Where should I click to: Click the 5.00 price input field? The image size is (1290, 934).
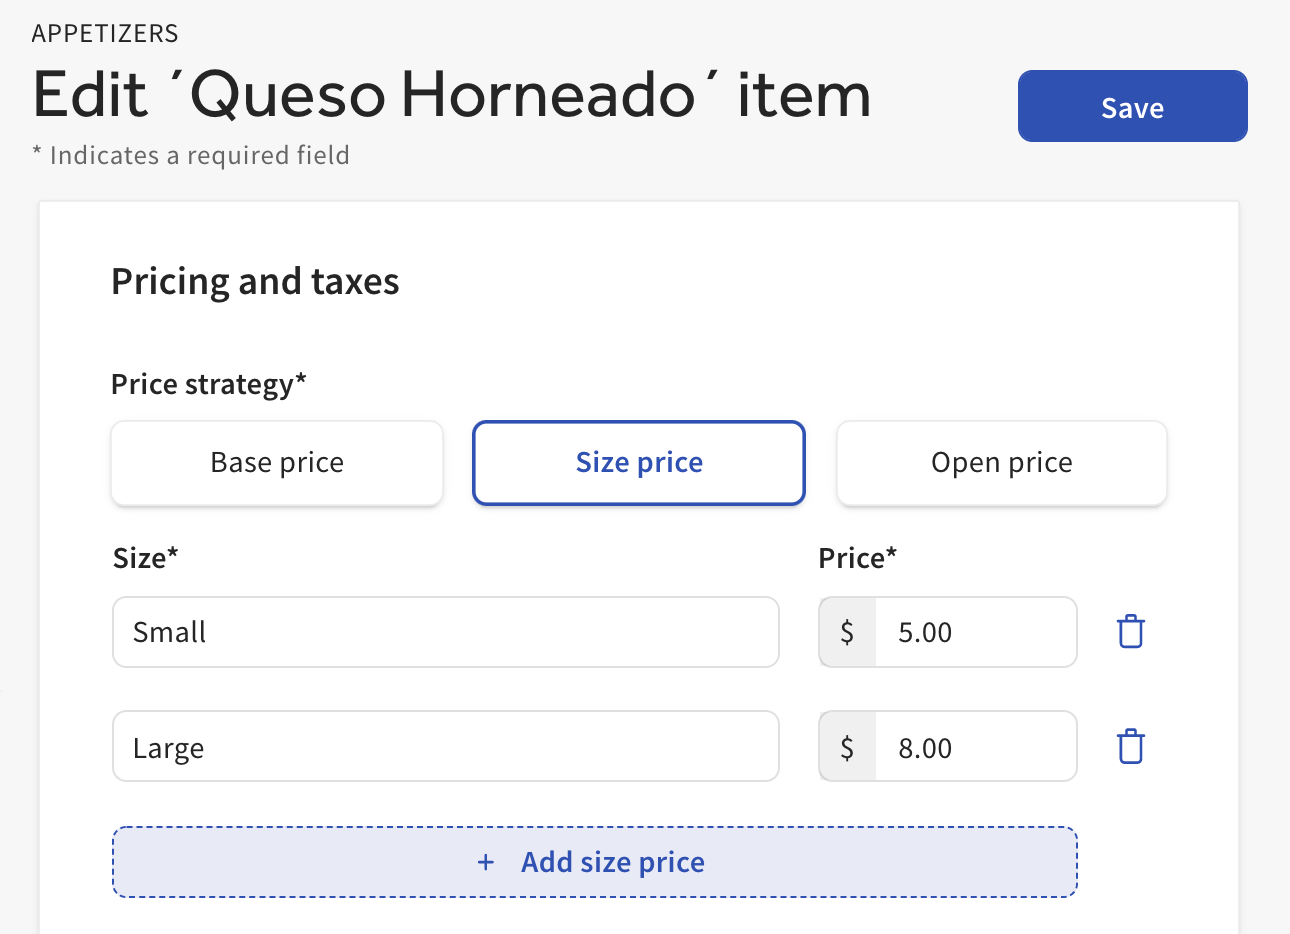[x=975, y=631]
